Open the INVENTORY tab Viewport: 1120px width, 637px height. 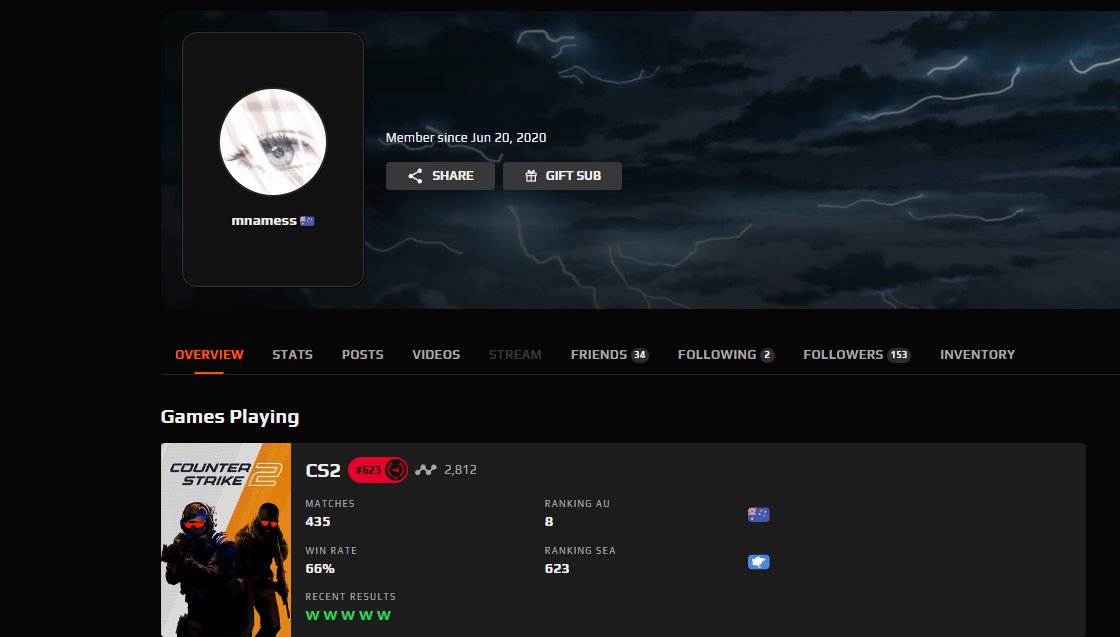click(977, 354)
